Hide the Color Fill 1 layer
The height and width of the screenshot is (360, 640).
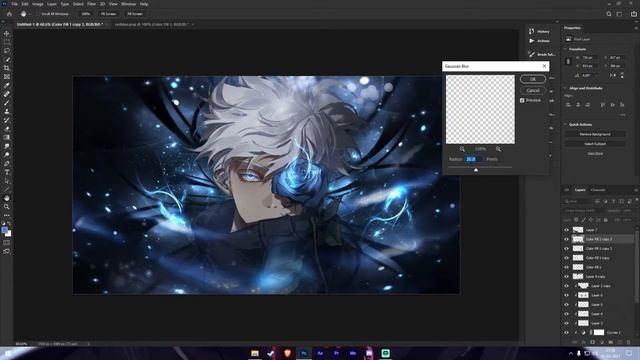(x=566, y=267)
